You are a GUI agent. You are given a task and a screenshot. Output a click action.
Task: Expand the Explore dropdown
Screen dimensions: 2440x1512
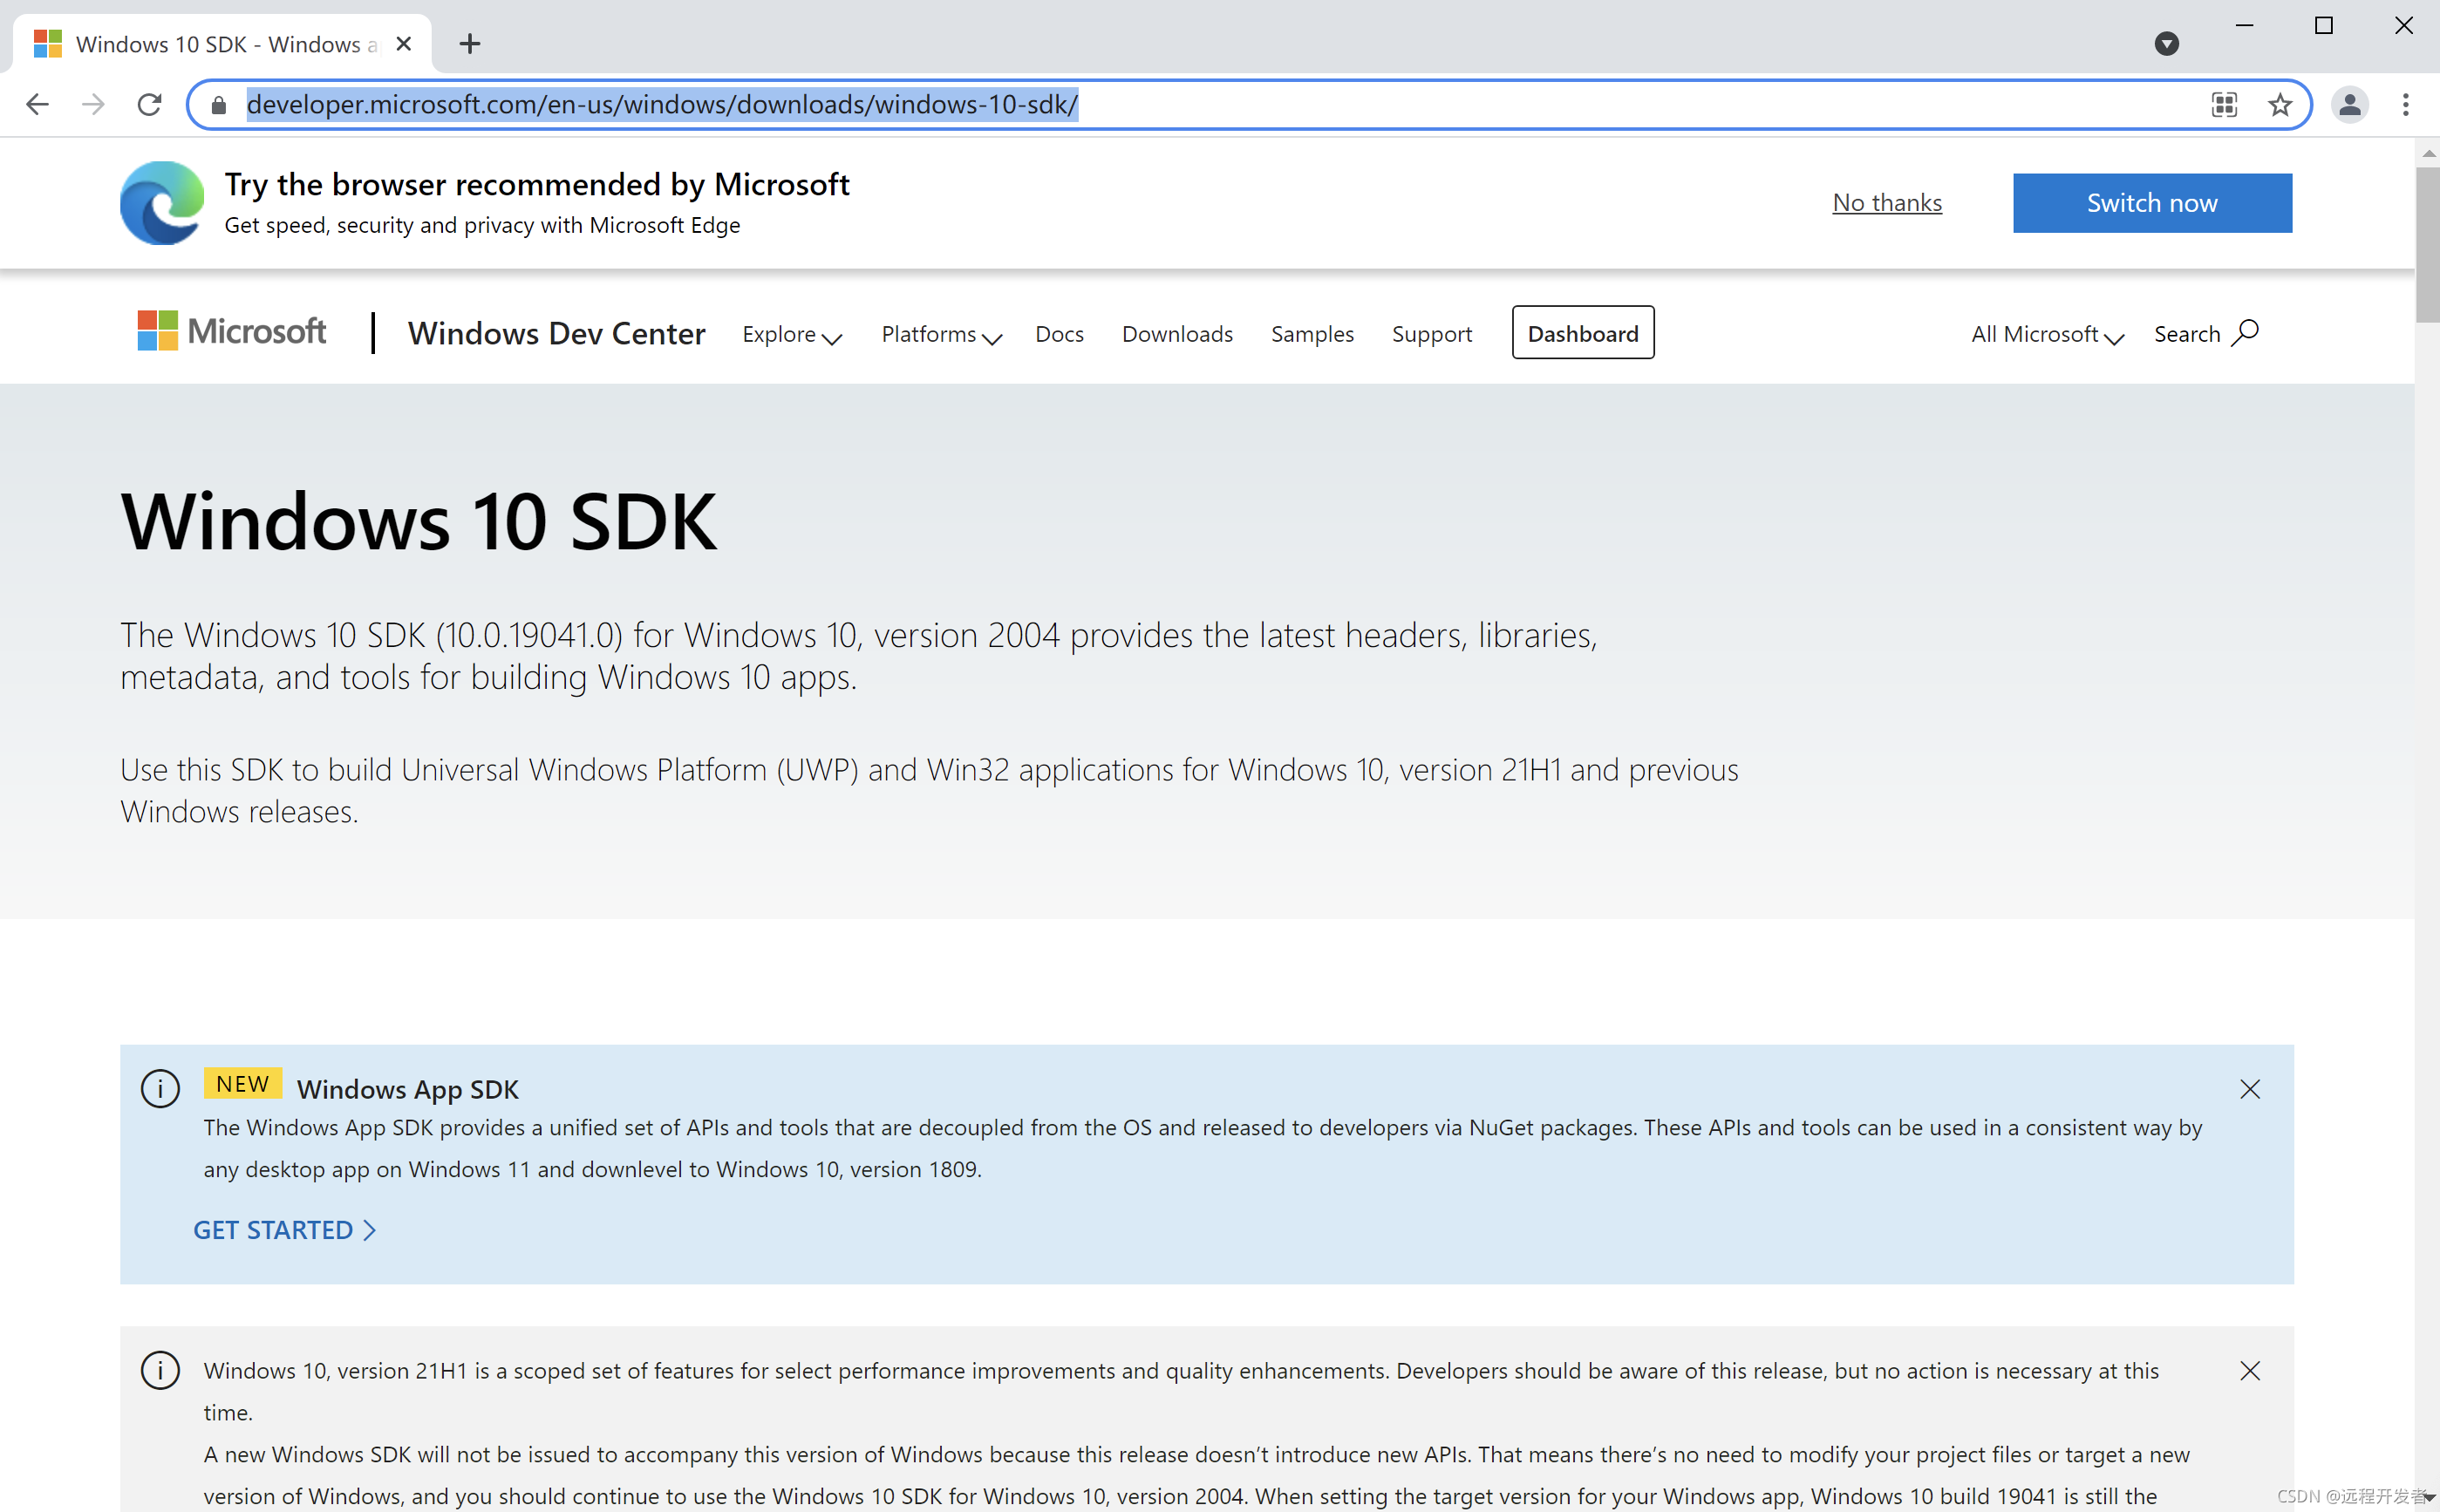(x=791, y=334)
